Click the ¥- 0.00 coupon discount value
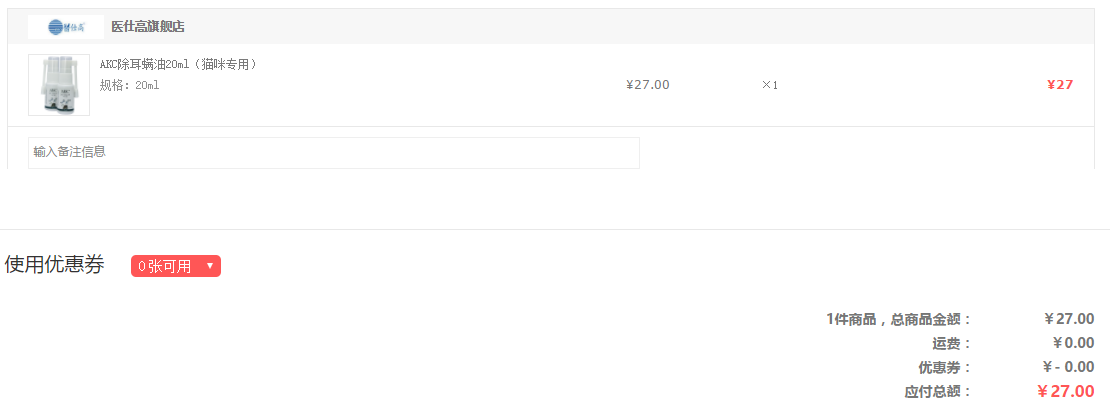This screenshot has width=1110, height=411. click(x=1068, y=367)
